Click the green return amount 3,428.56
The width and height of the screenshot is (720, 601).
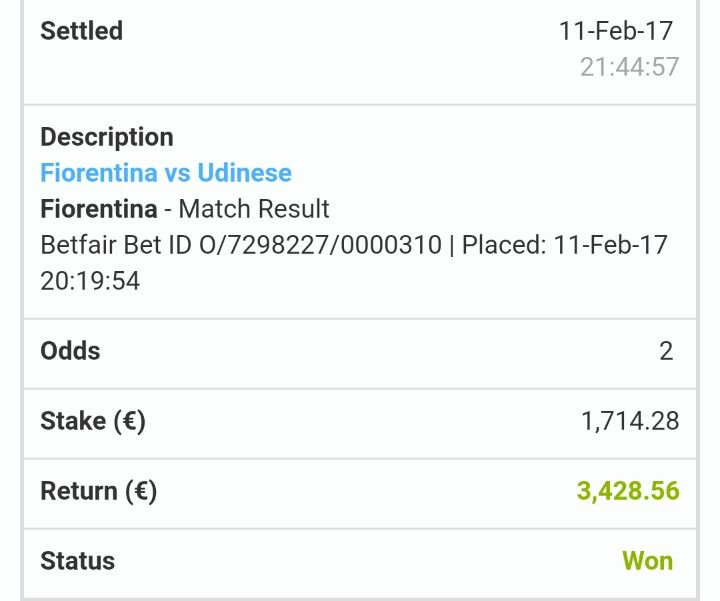tap(628, 491)
